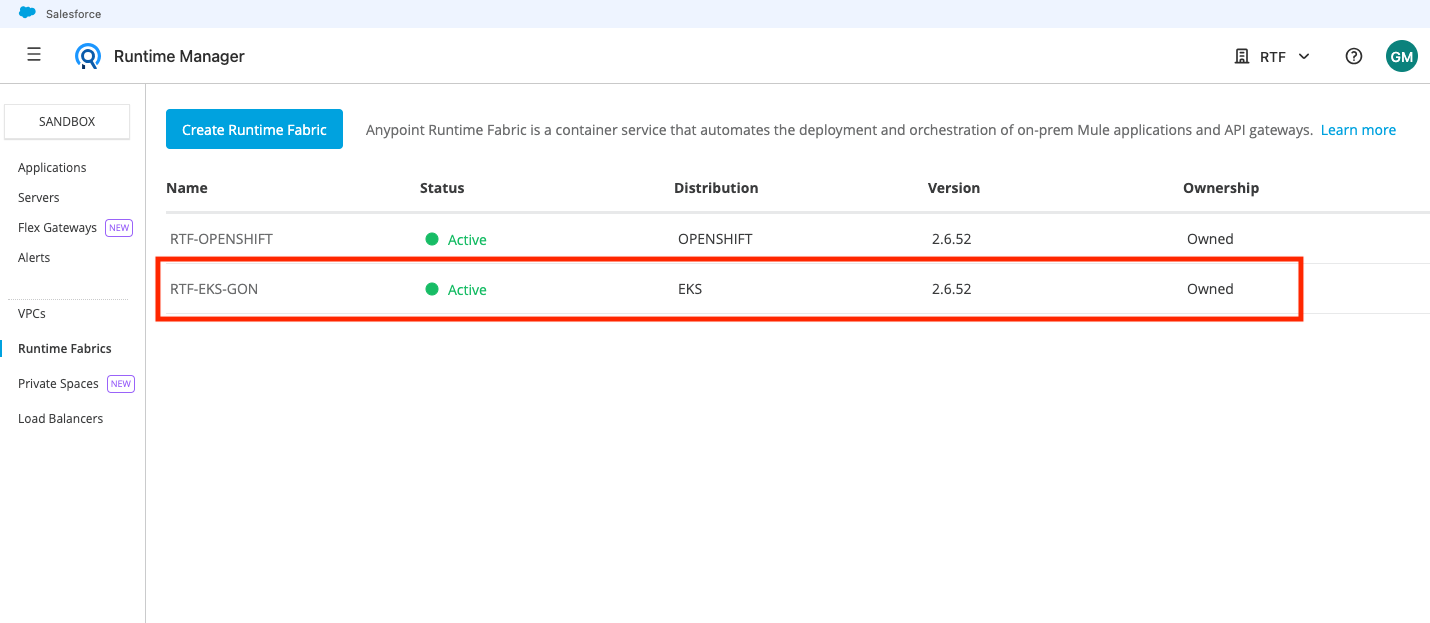Click the OPENSHIFT distribution cell

point(715,239)
